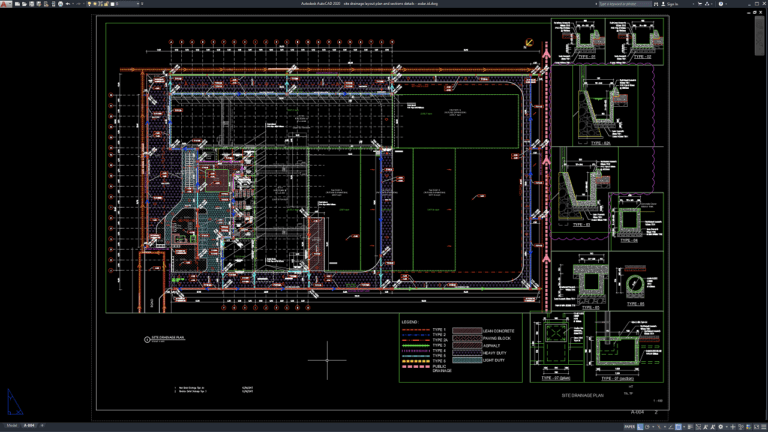Expand the Sign In dropdown arrow
Screen dimensions: 768x432
pyautogui.click(x=693, y=4)
